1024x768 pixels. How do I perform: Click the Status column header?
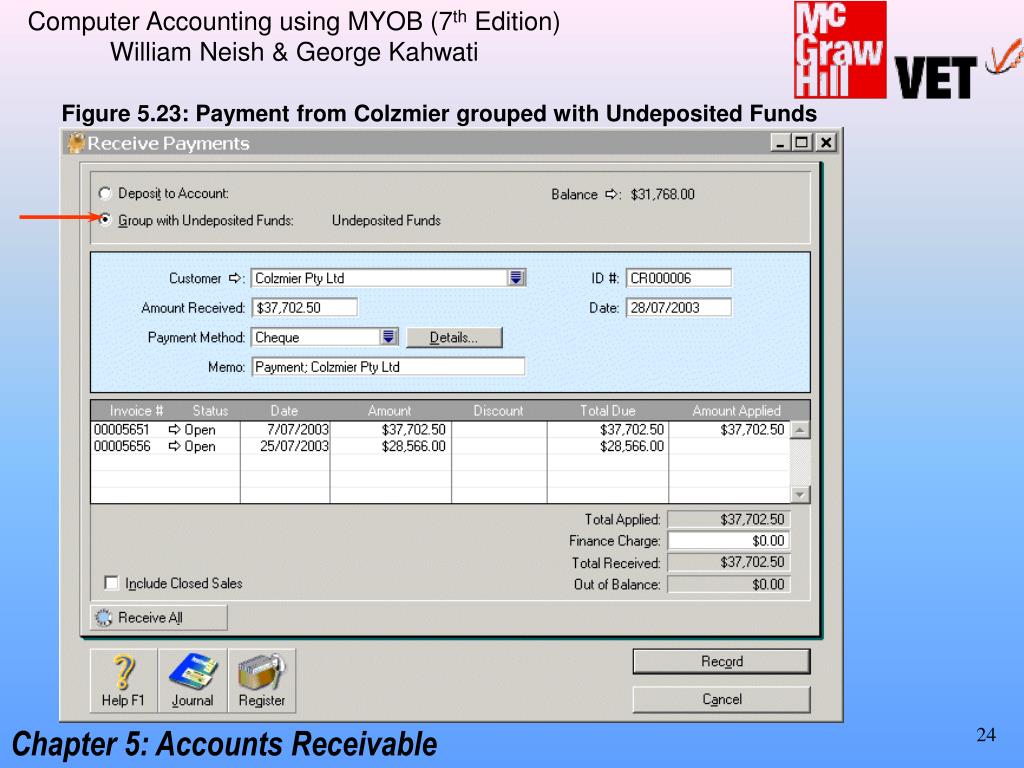(210, 411)
